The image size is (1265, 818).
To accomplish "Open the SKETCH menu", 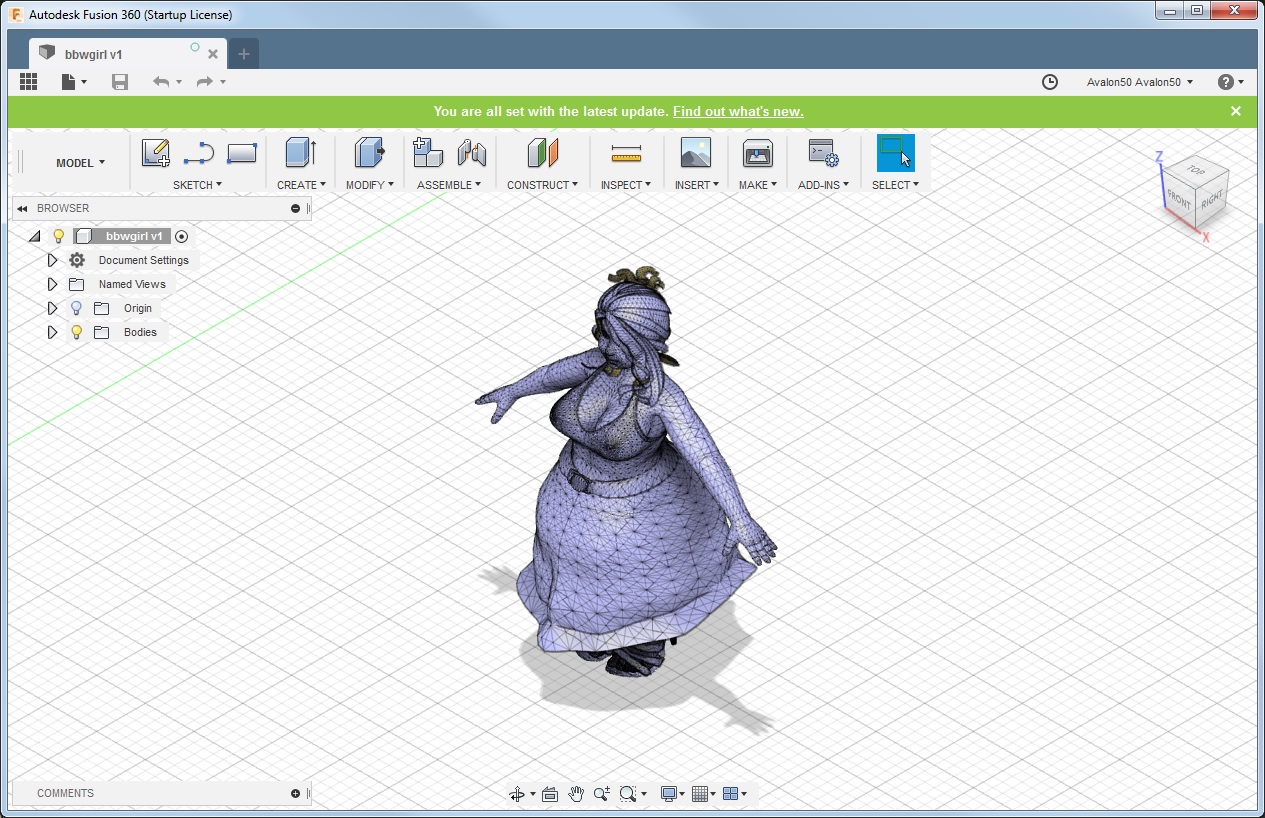I will (198, 185).
